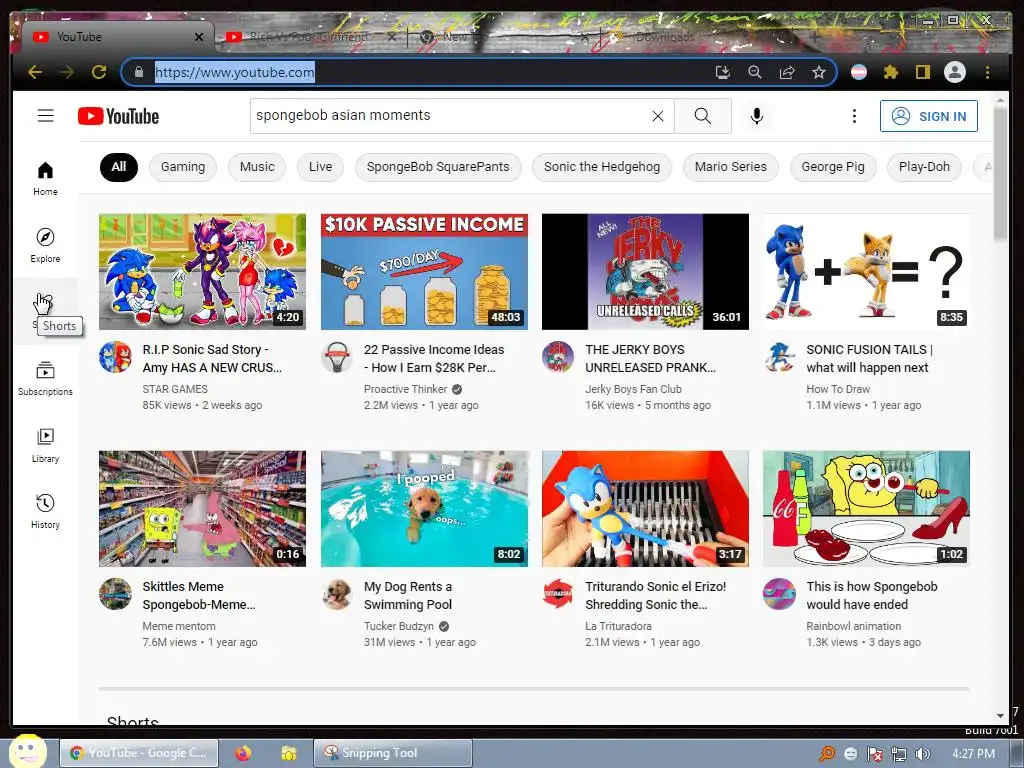
Task: Open the STAR GAMES channel link
Action: [x=175, y=389]
